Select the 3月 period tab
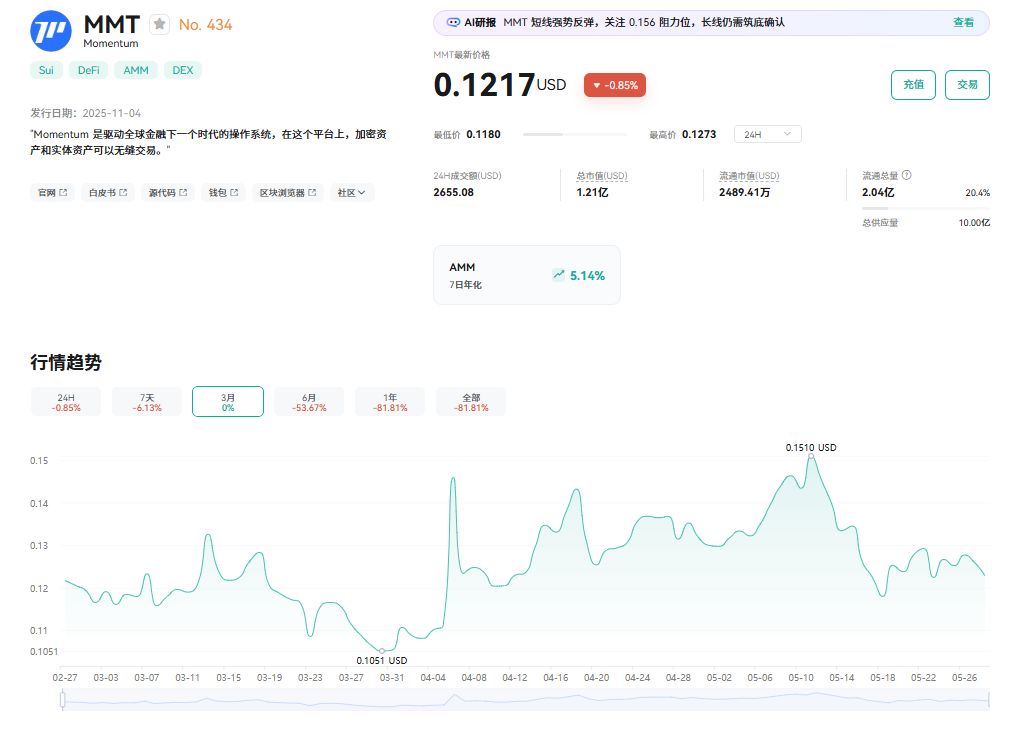This screenshot has height=730, width=1014. pos(228,402)
